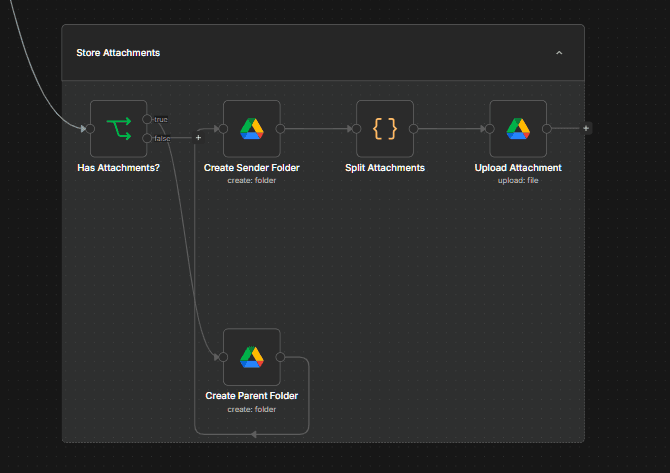This screenshot has height=473, width=670.
Task: Click the Split Attachments label text
Action: 385,168
